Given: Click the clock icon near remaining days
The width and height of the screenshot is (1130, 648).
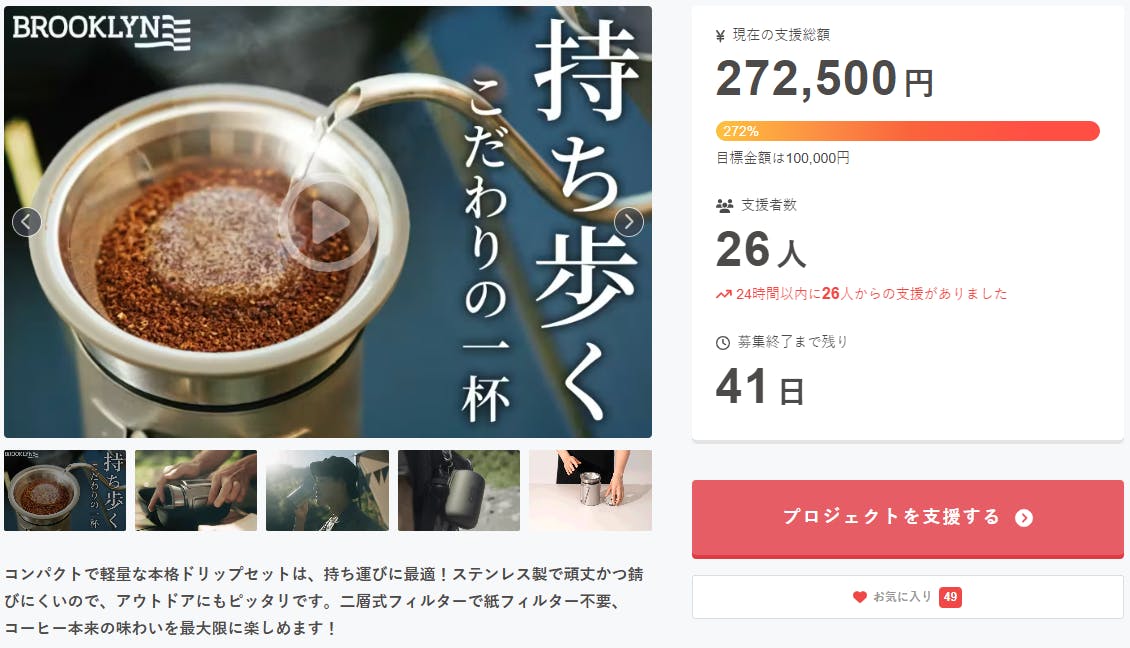Looking at the screenshot, I should pyautogui.click(x=723, y=343).
